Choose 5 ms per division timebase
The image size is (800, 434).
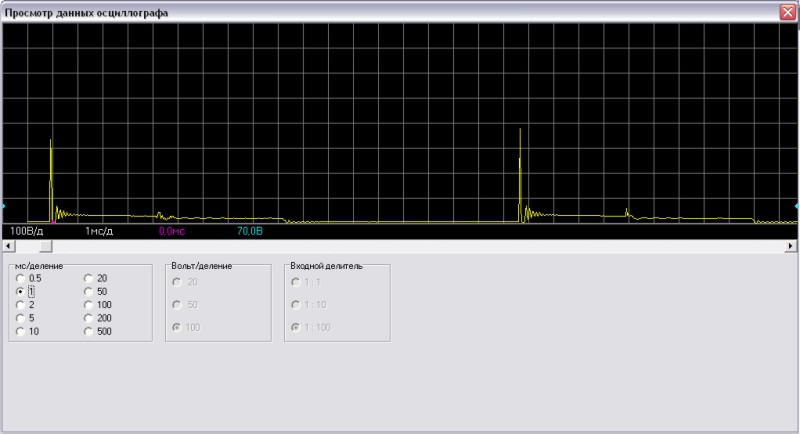tap(20, 318)
